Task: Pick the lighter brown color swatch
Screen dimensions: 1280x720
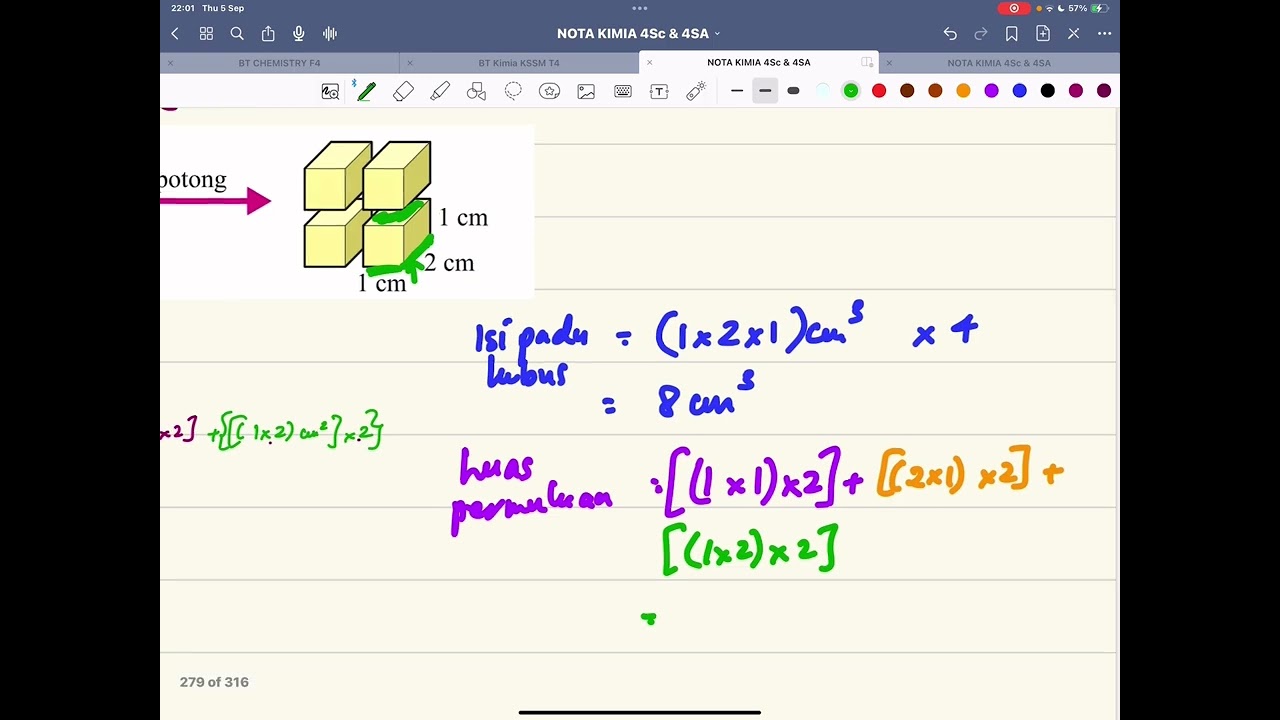Action: [935, 91]
